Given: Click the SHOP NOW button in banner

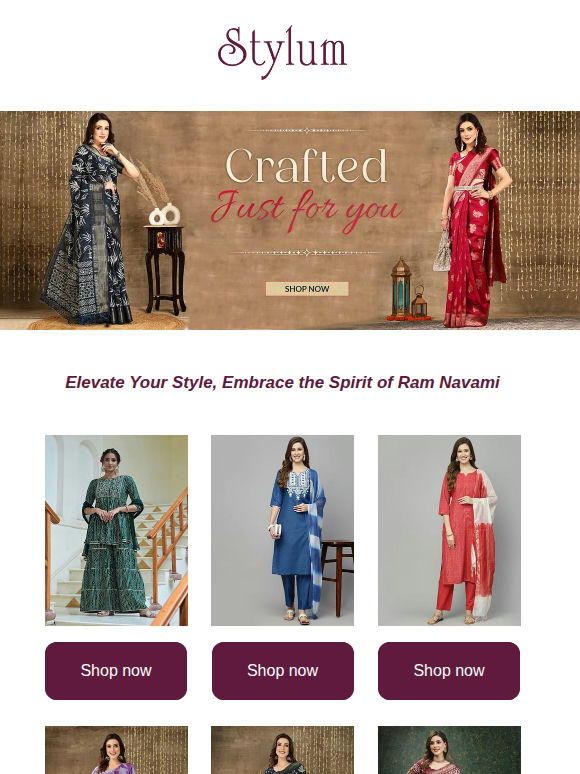Looking at the screenshot, I should point(307,289).
